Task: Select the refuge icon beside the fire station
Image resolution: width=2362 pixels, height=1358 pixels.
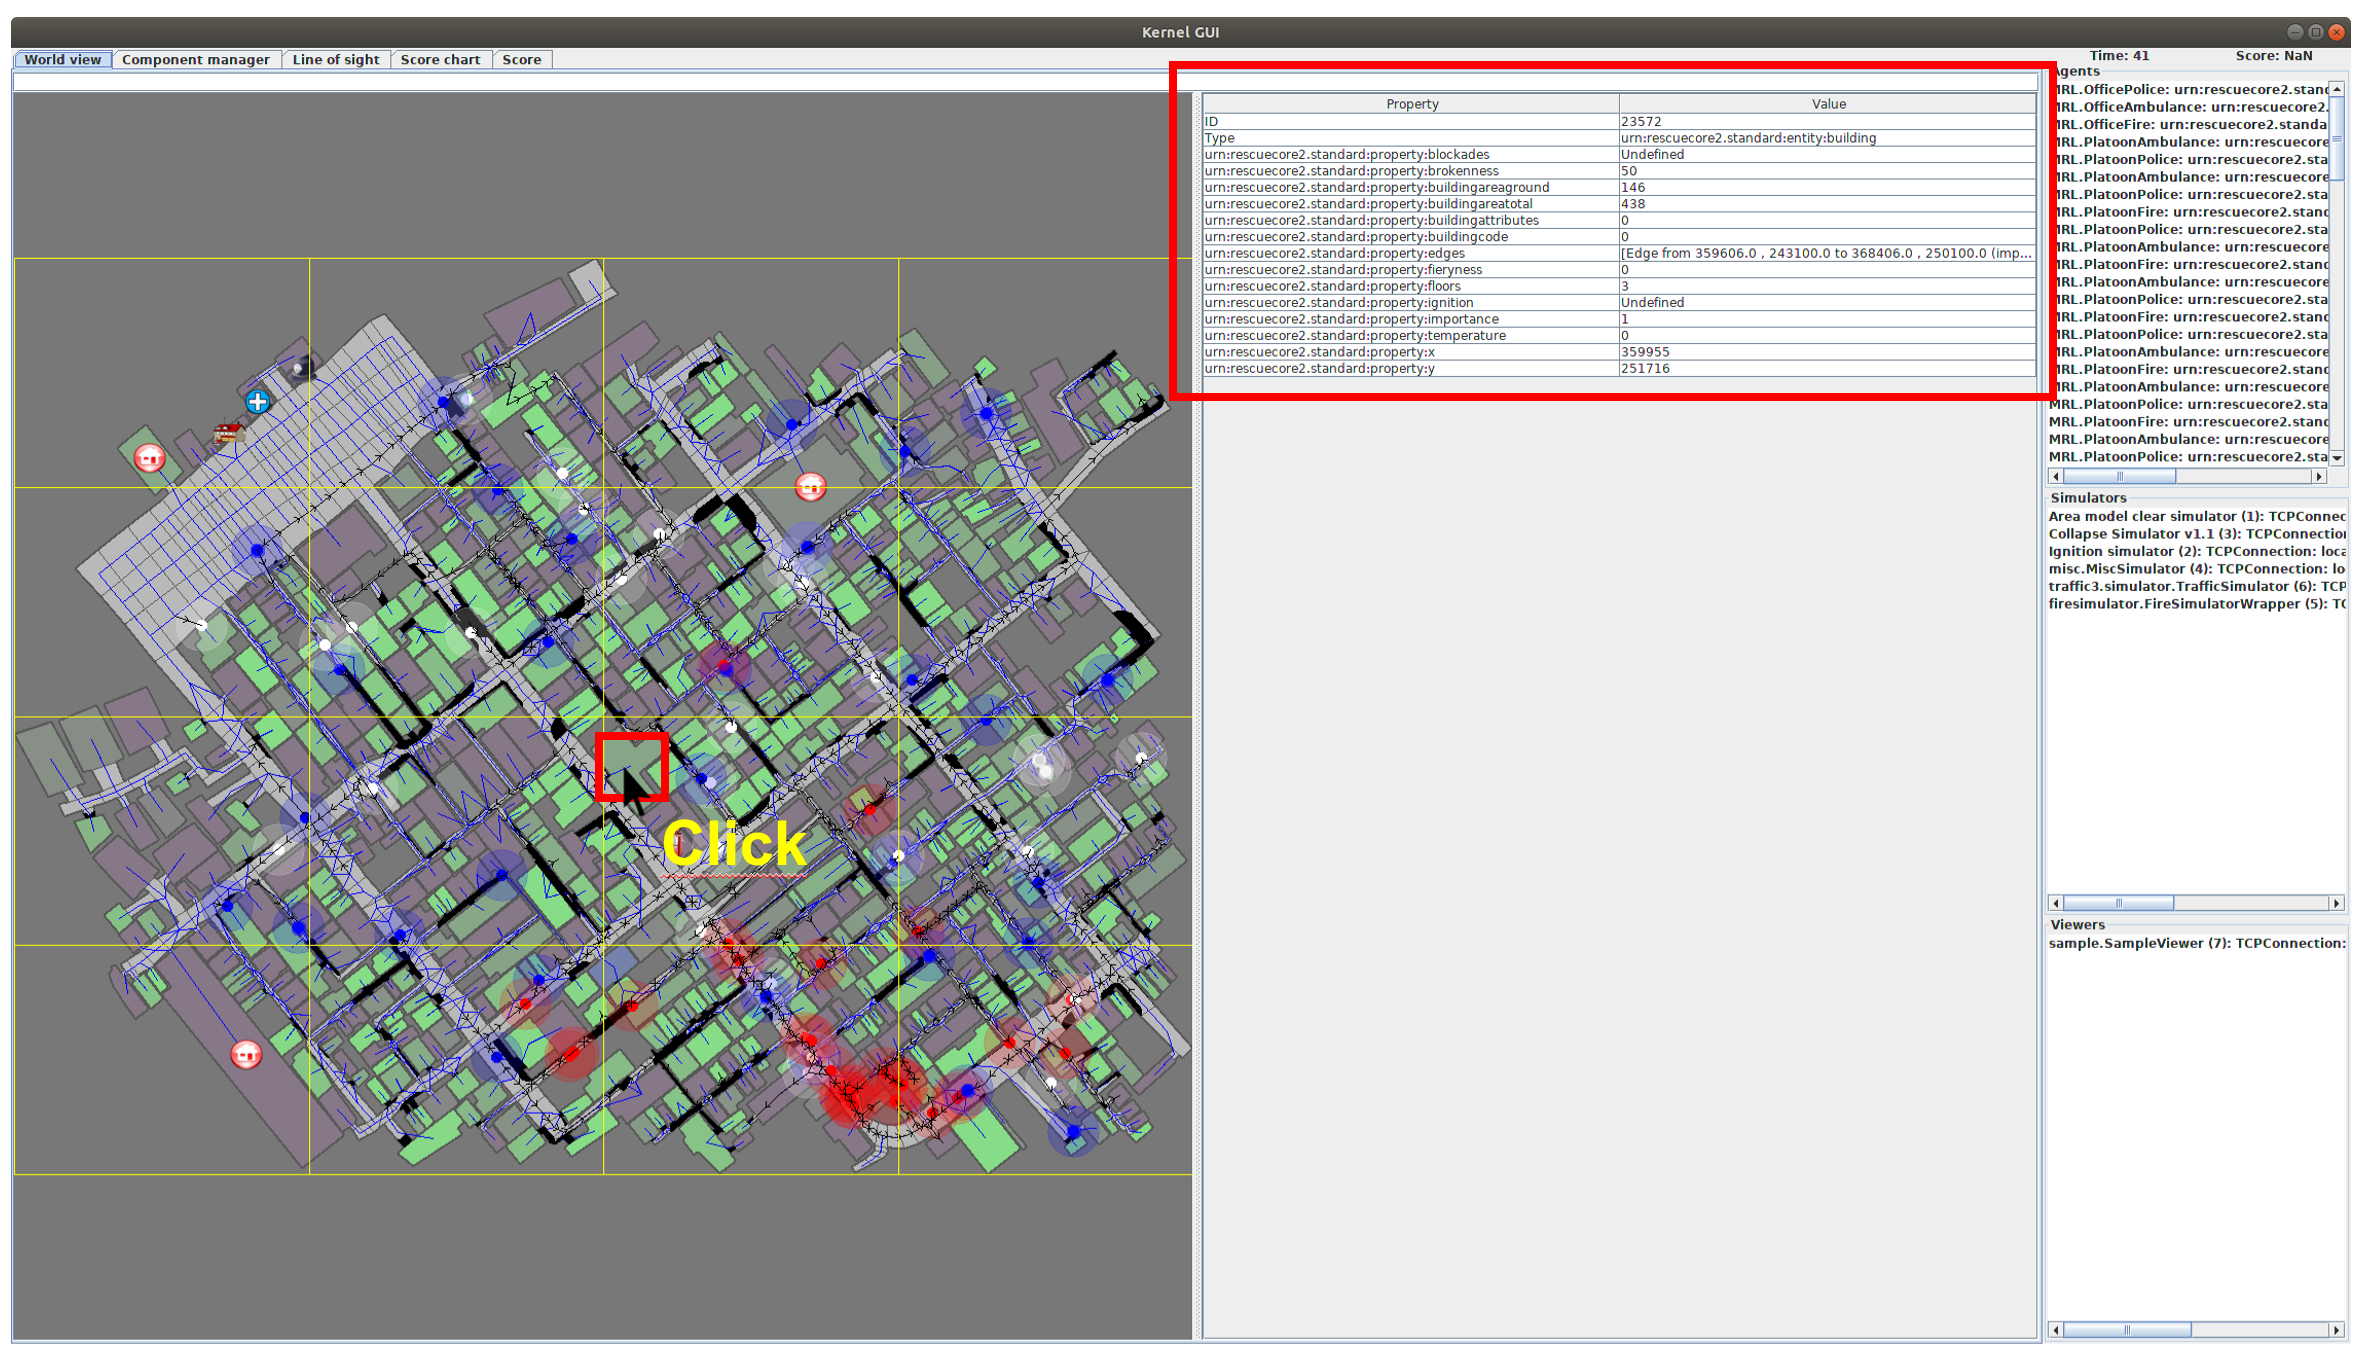Action: coord(149,458)
